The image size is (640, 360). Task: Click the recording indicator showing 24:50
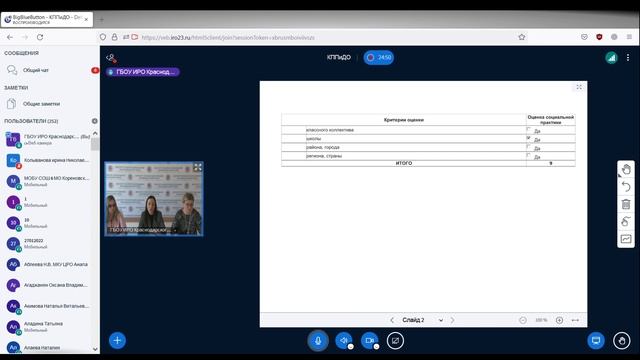[x=378, y=58]
